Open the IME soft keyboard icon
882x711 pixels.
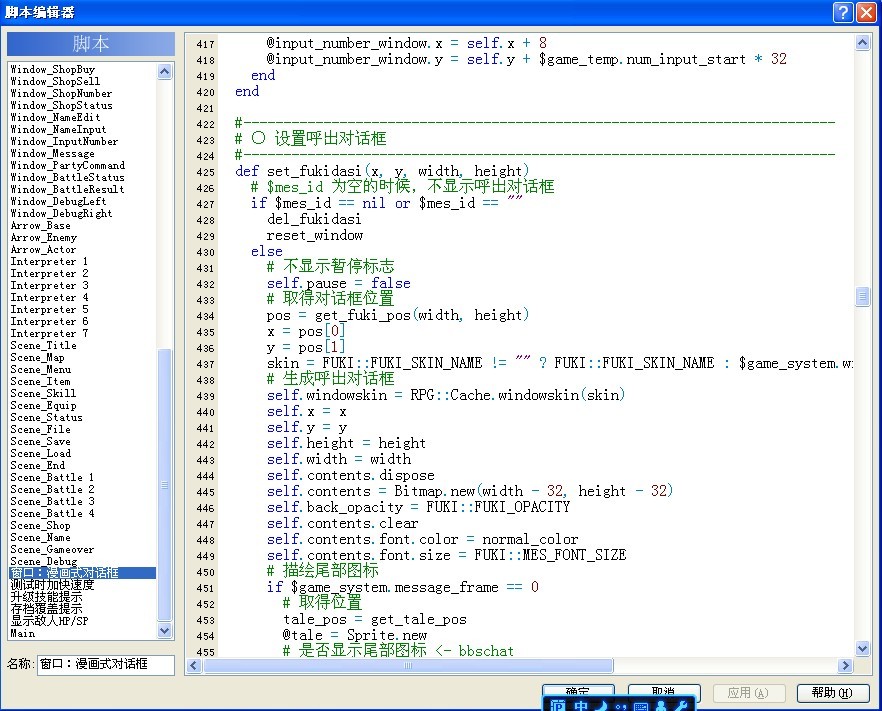[x=640, y=706]
